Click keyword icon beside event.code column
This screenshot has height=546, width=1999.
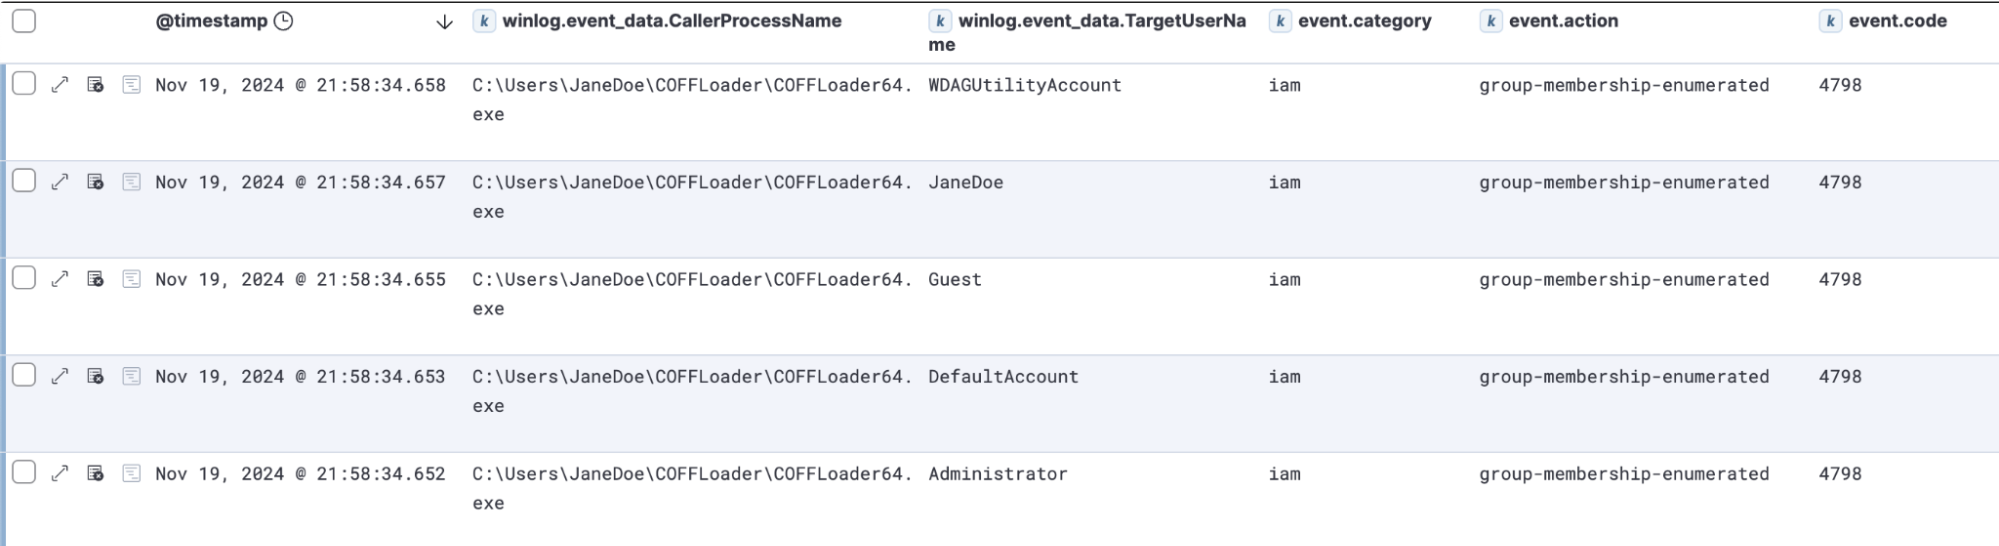click(x=1830, y=21)
